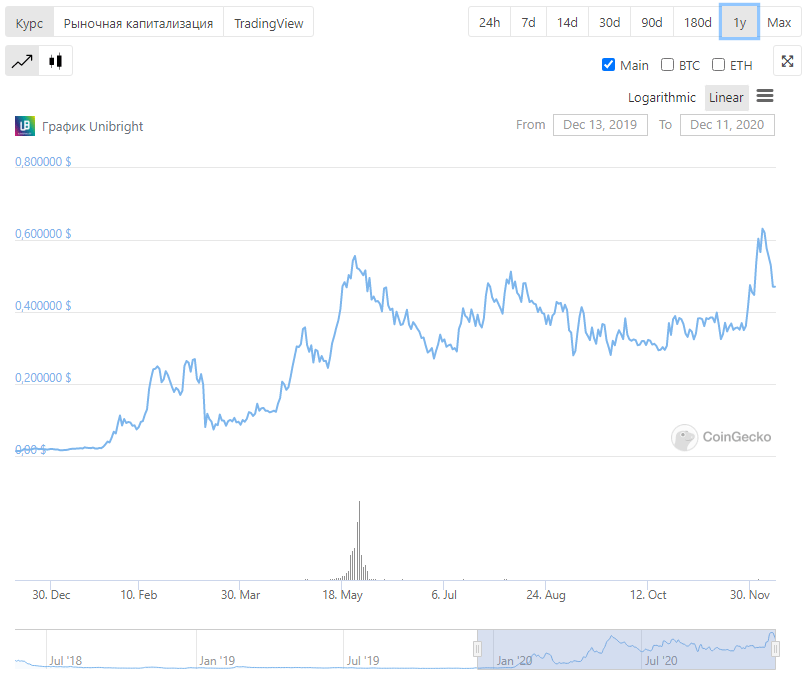This screenshot has height=686, width=808.
Task: Click the Unibright logo icon
Action: pos(25,126)
